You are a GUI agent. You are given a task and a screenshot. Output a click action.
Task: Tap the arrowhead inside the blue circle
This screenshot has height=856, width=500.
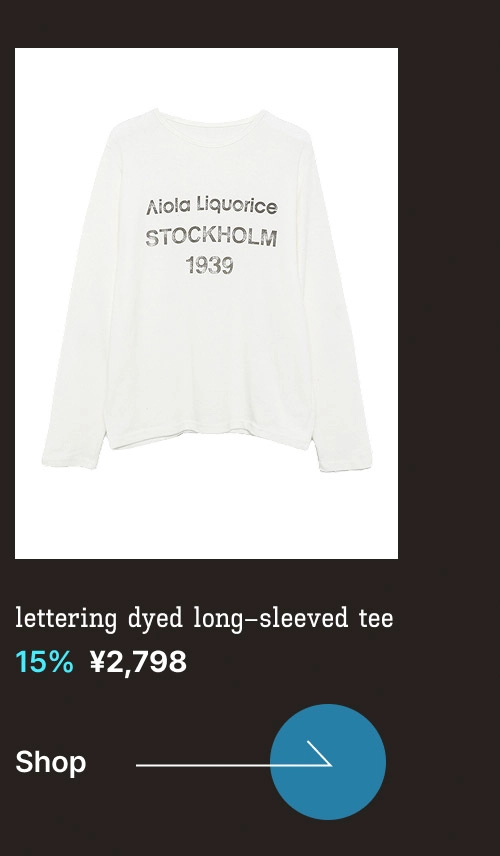coord(320,754)
